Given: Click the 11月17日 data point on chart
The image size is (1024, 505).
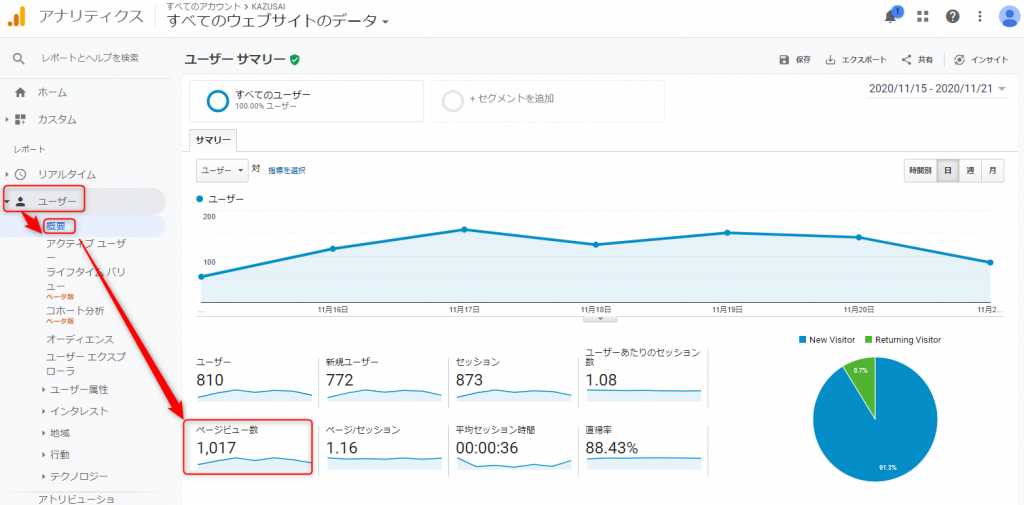Looking at the screenshot, I should pyautogui.click(x=464, y=229).
